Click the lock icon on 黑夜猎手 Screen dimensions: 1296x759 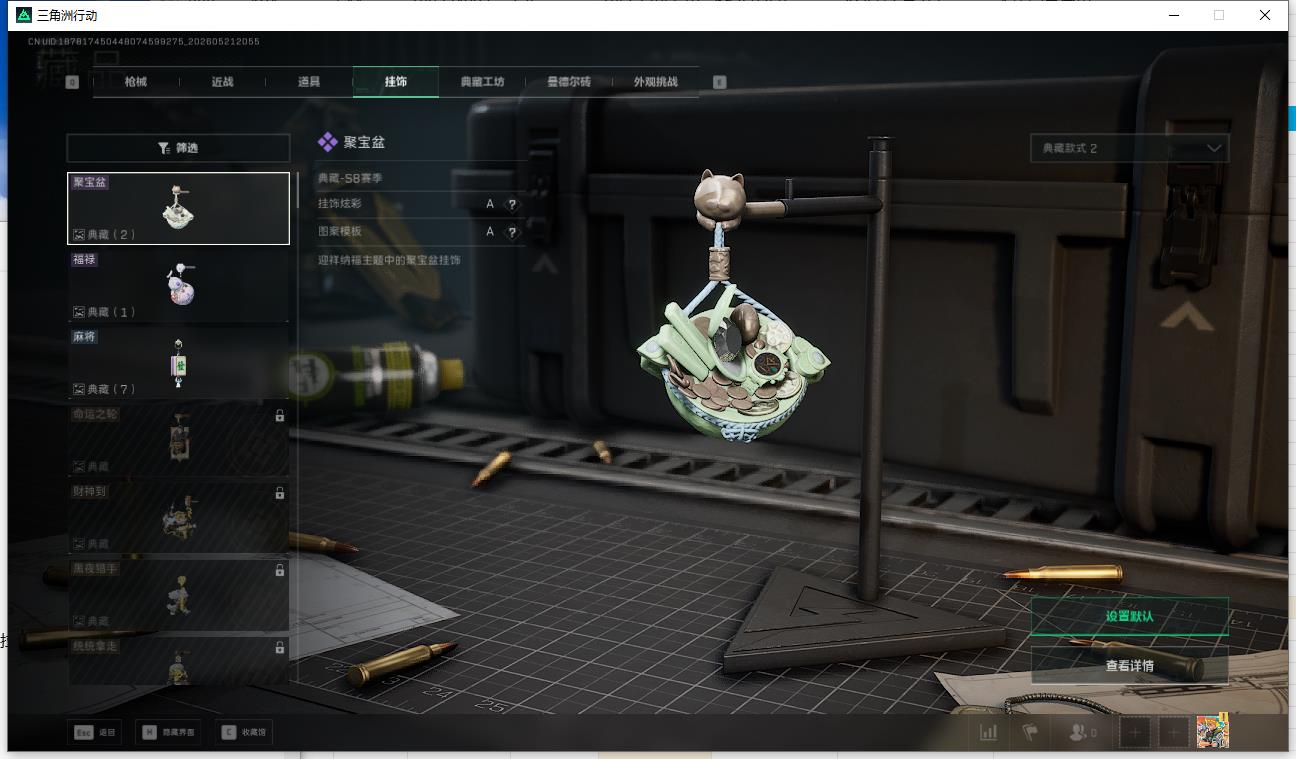pos(280,570)
